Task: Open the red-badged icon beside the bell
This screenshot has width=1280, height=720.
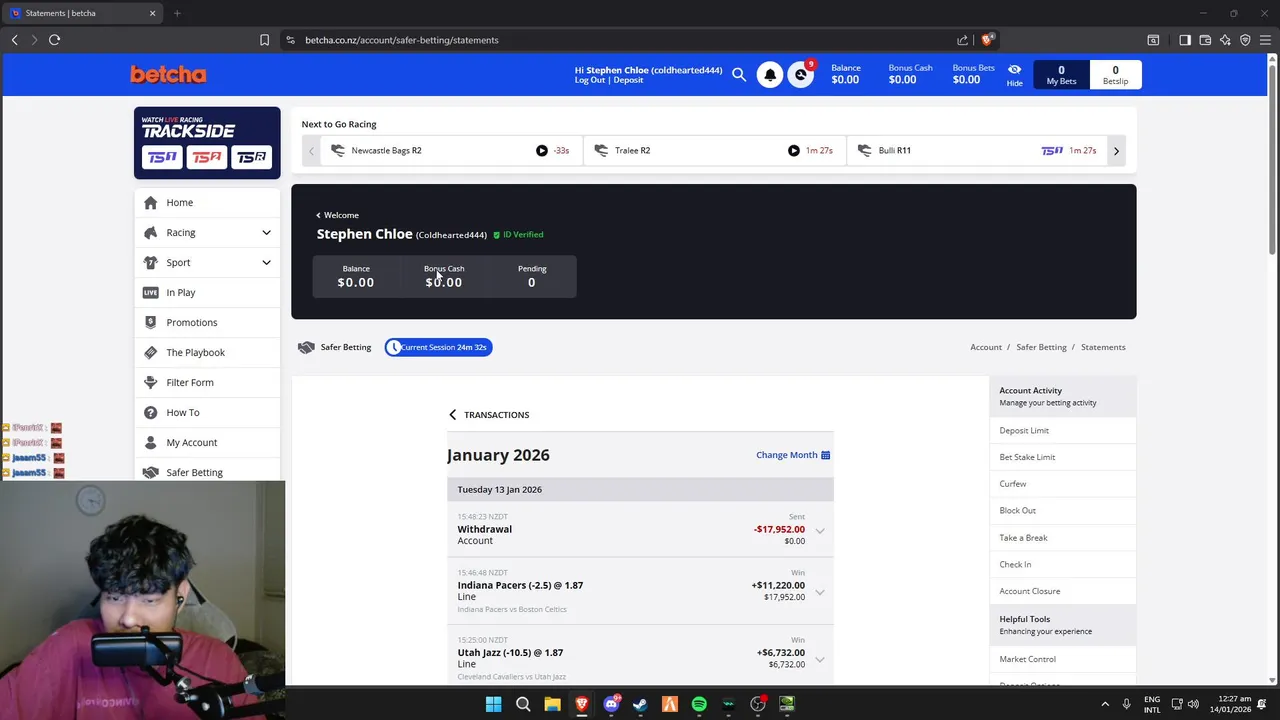Action: [801, 75]
